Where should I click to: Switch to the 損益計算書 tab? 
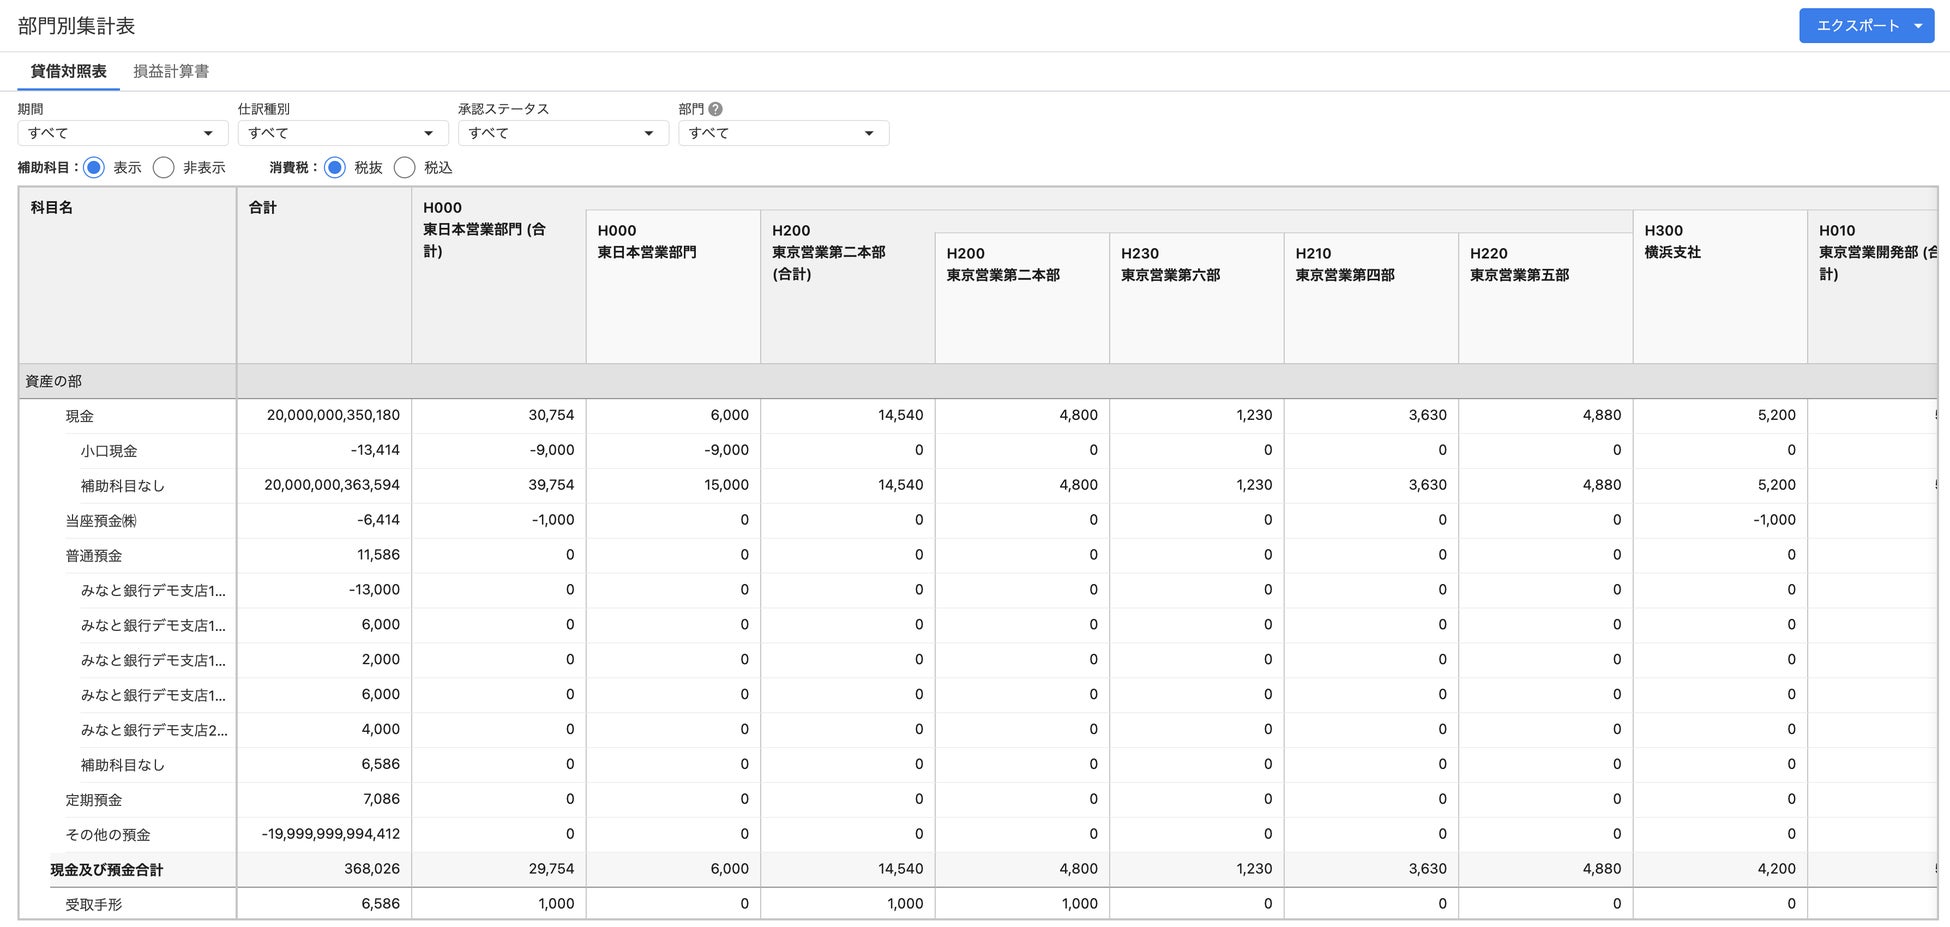tap(171, 71)
